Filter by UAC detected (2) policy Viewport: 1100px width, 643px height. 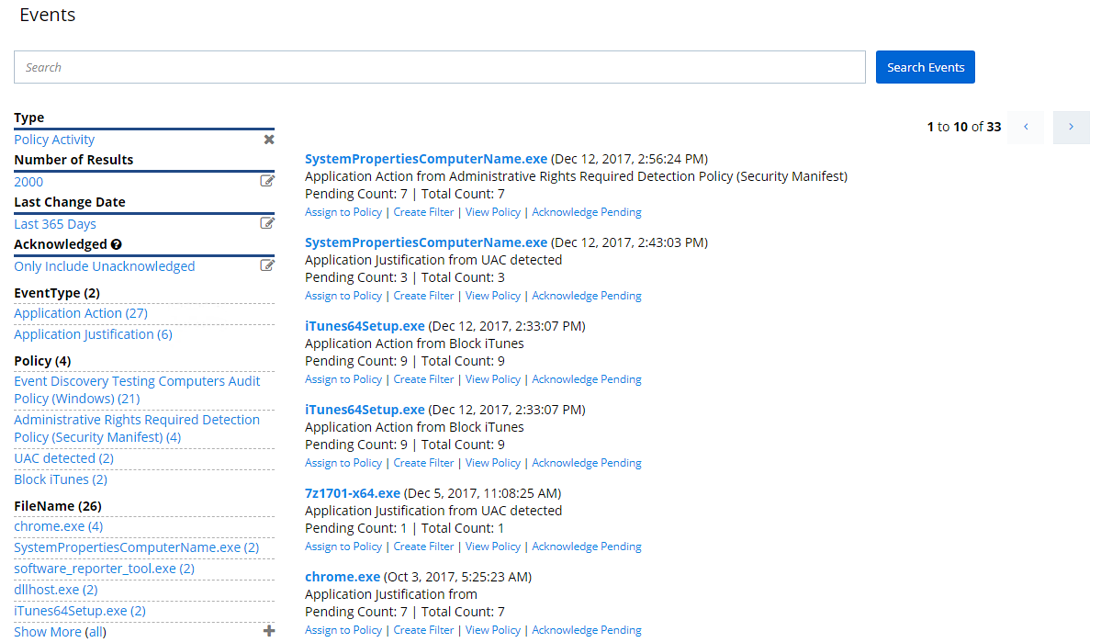[64, 459]
